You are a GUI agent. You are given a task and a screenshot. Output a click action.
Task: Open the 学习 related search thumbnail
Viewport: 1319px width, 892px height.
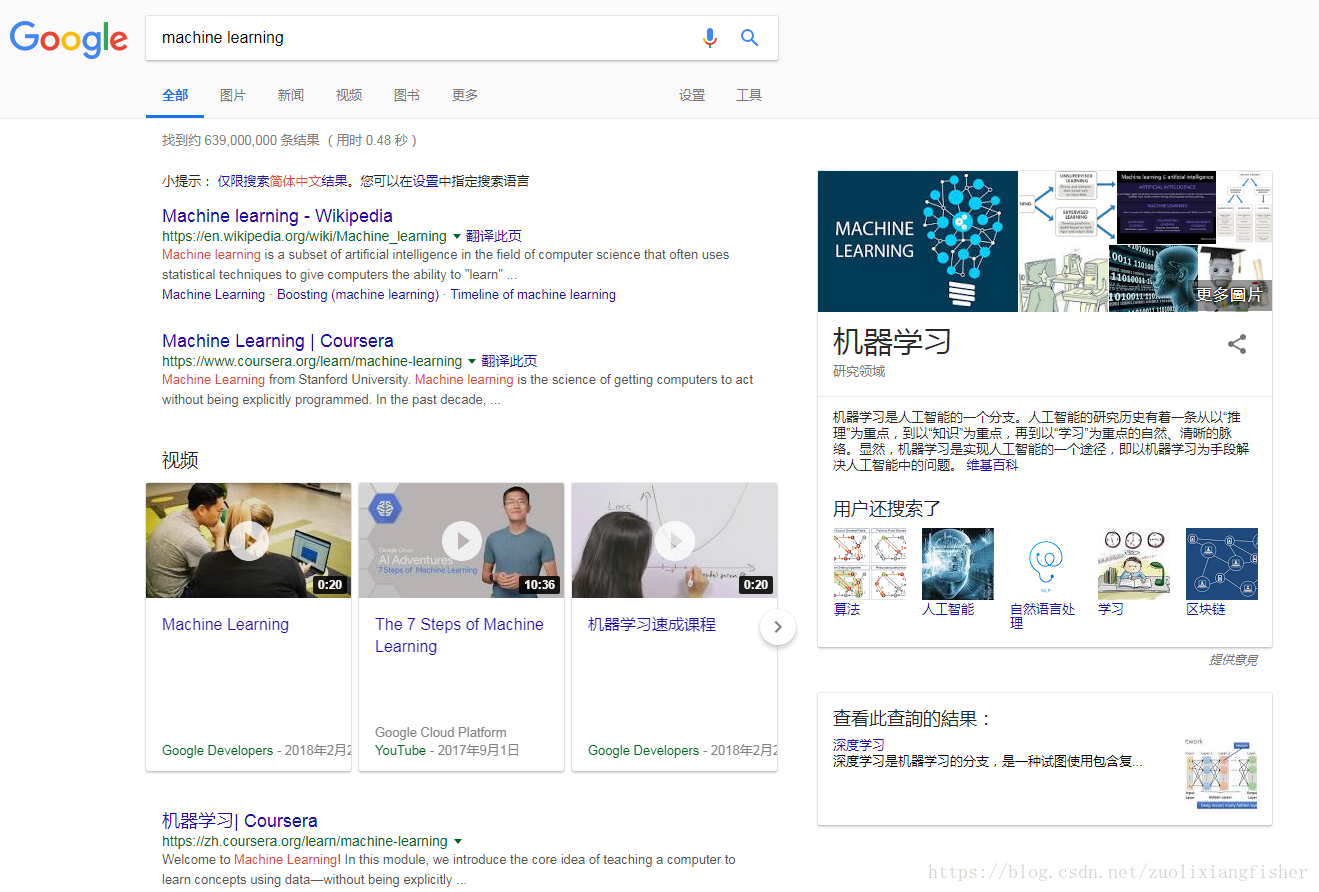coord(1134,564)
